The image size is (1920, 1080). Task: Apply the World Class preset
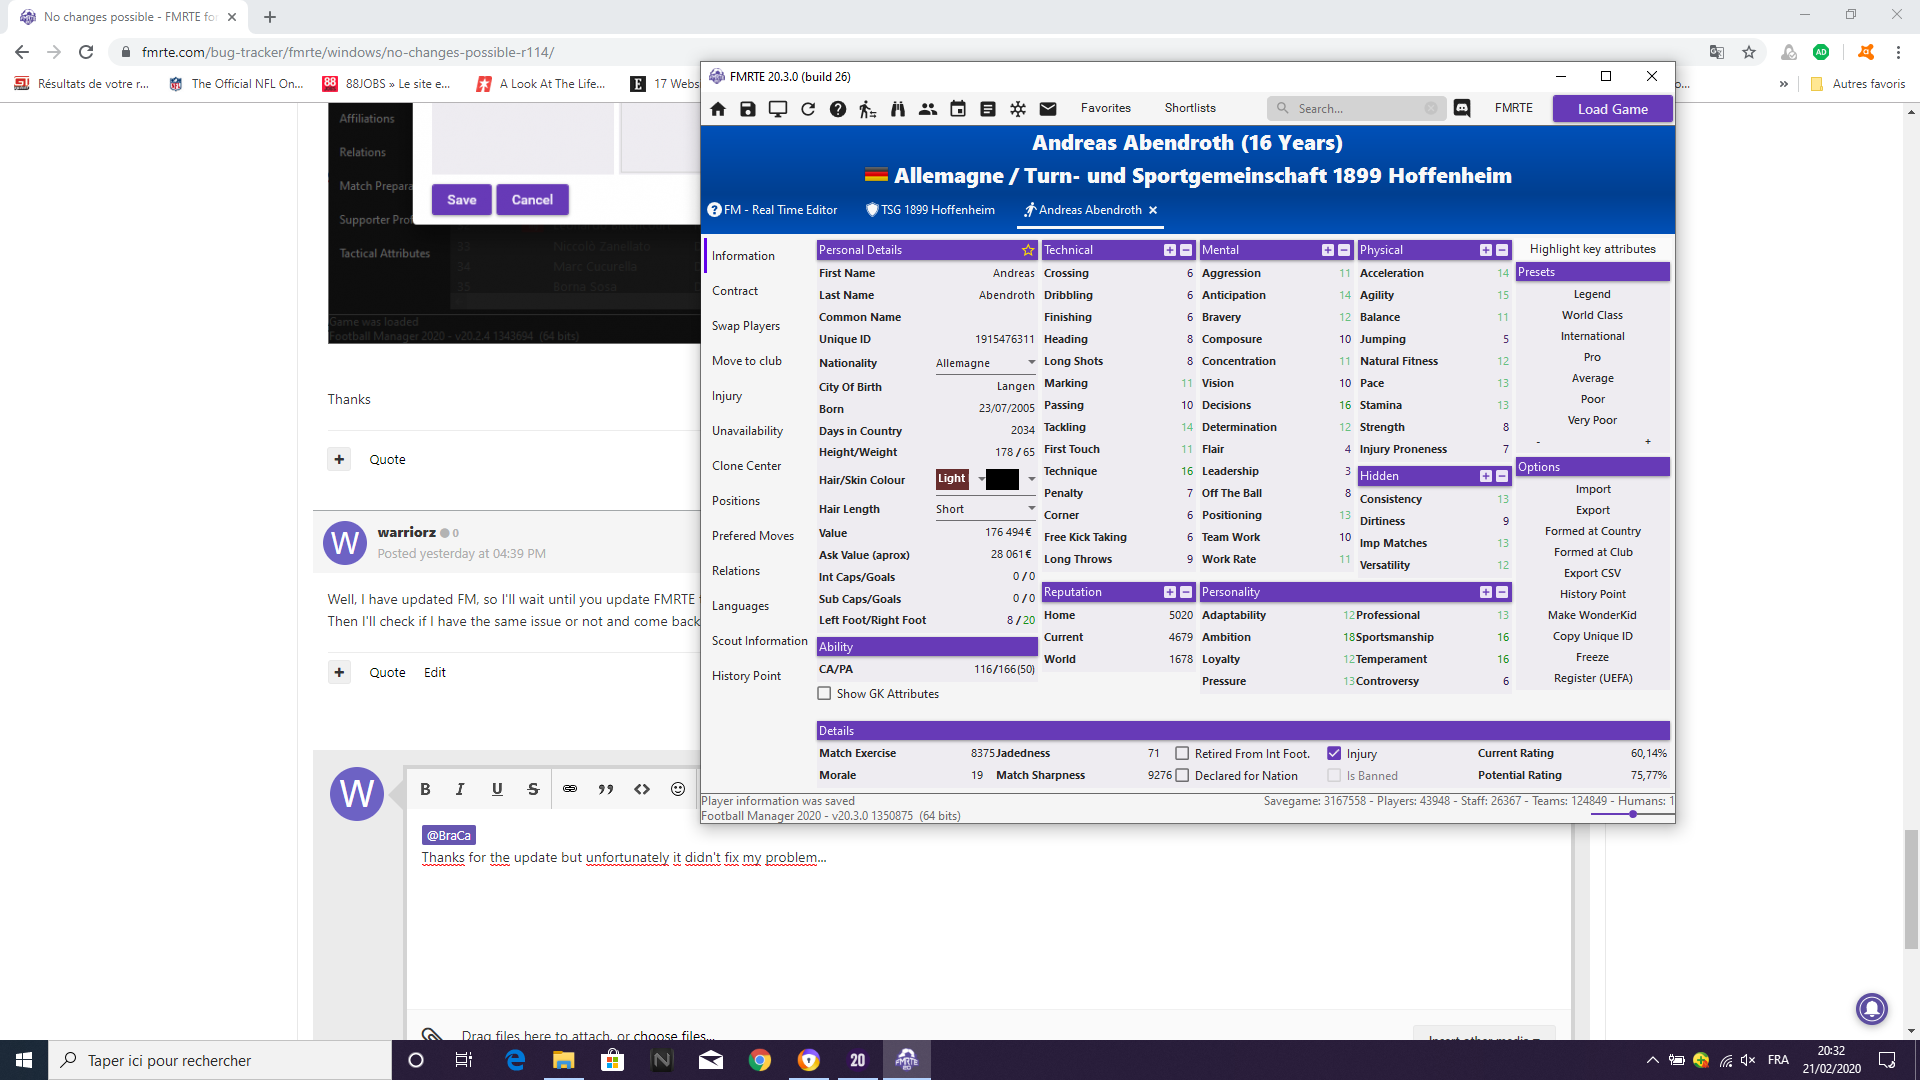pos(1592,315)
